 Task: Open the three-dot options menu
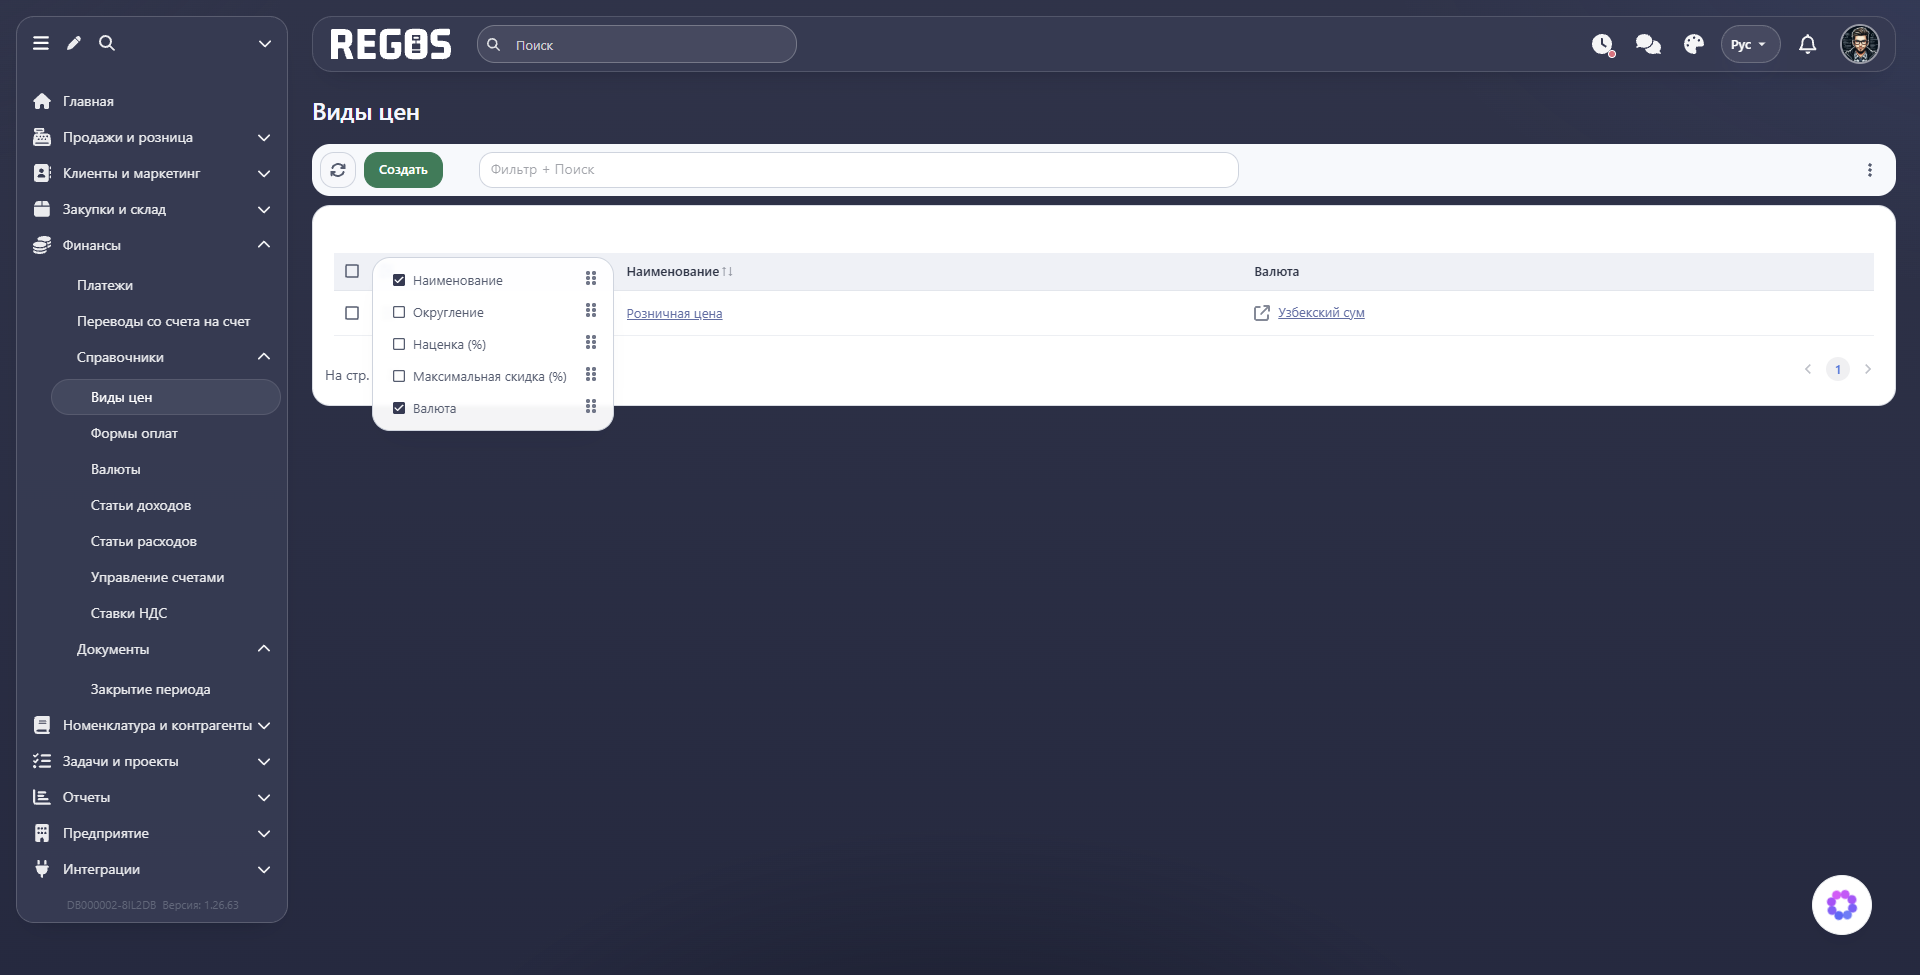pos(1870,170)
